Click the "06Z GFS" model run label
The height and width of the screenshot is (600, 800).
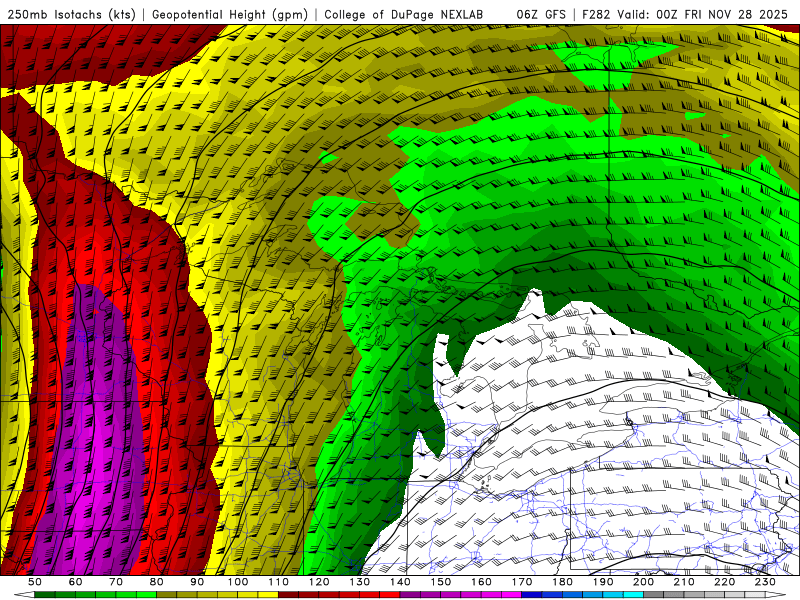point(541,15)
